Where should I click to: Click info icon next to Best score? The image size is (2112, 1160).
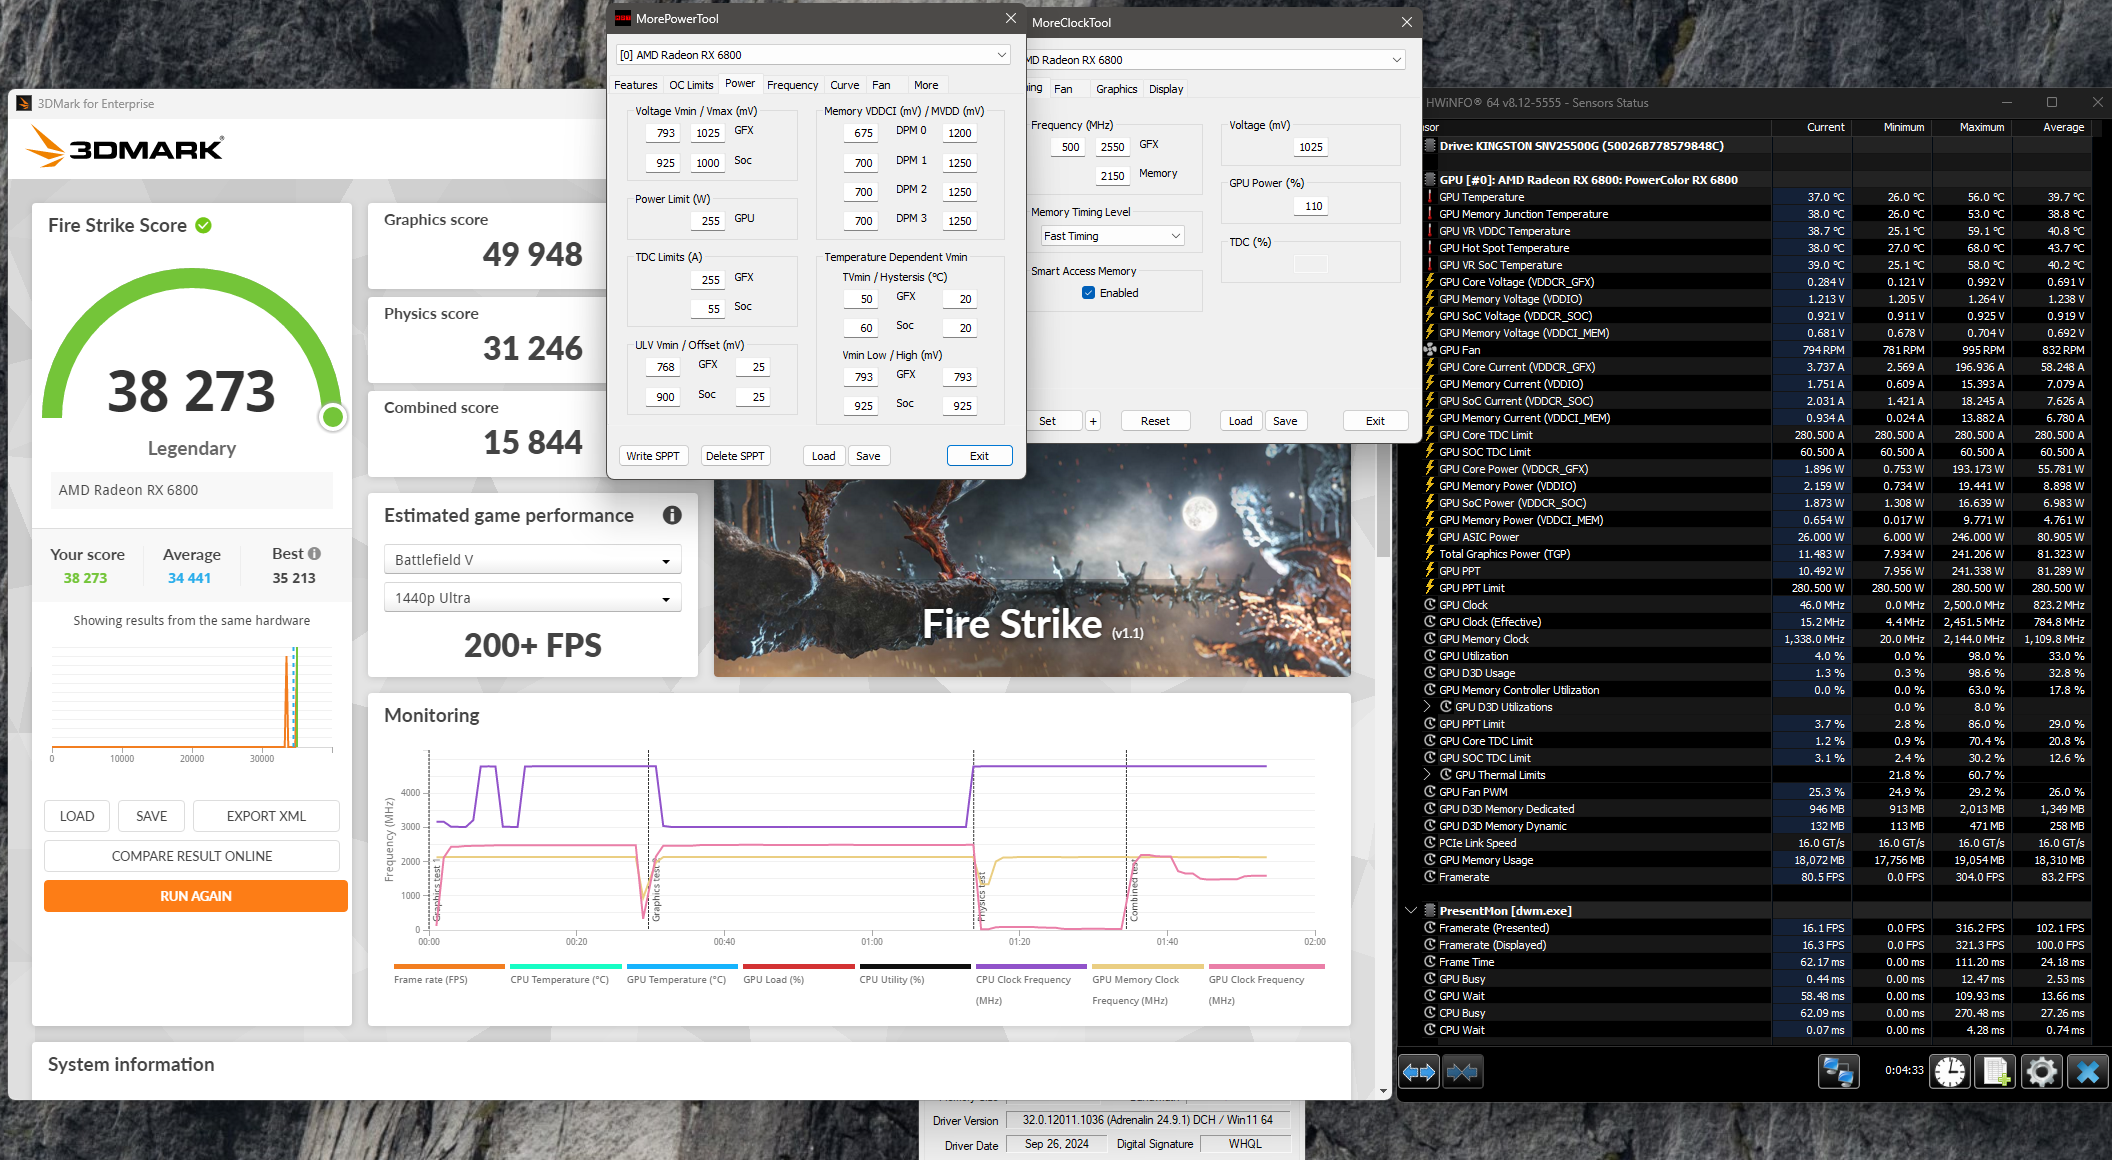point(315,553)
